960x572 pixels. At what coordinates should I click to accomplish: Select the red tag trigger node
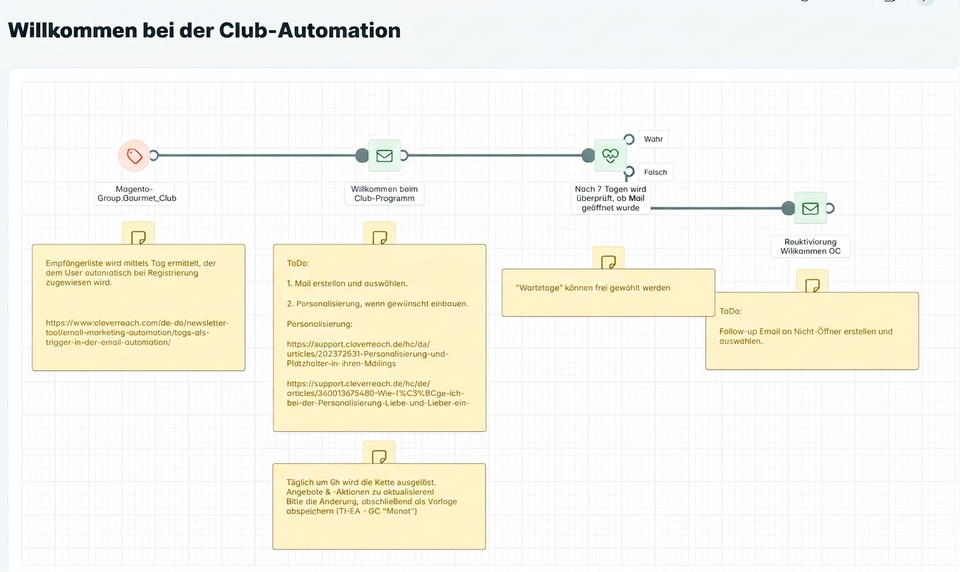pyautogui.click(x=134, y=156)
